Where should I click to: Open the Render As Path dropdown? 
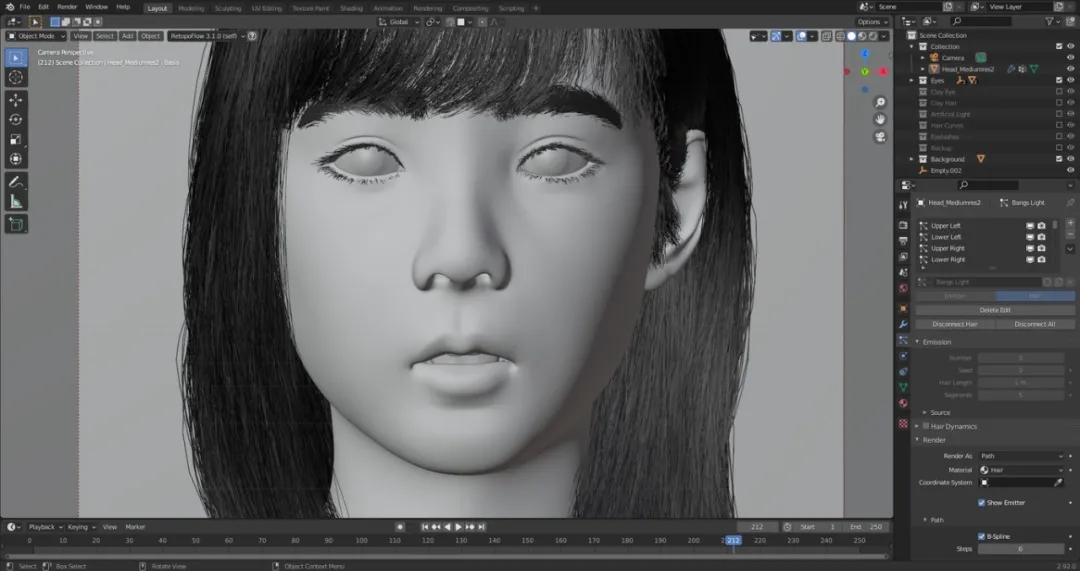tap(1022, 456)
